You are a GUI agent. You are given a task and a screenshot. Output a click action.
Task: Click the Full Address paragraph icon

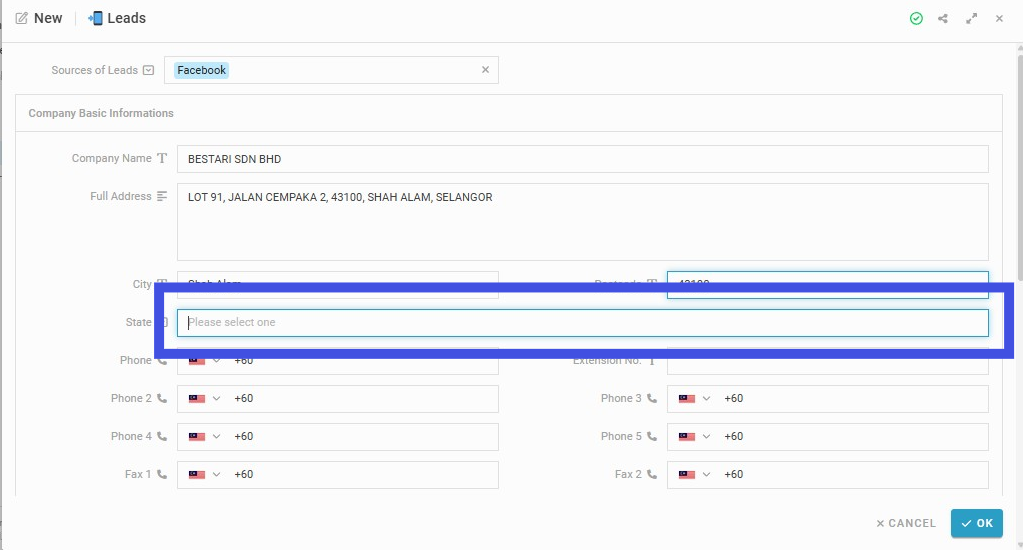162,196
